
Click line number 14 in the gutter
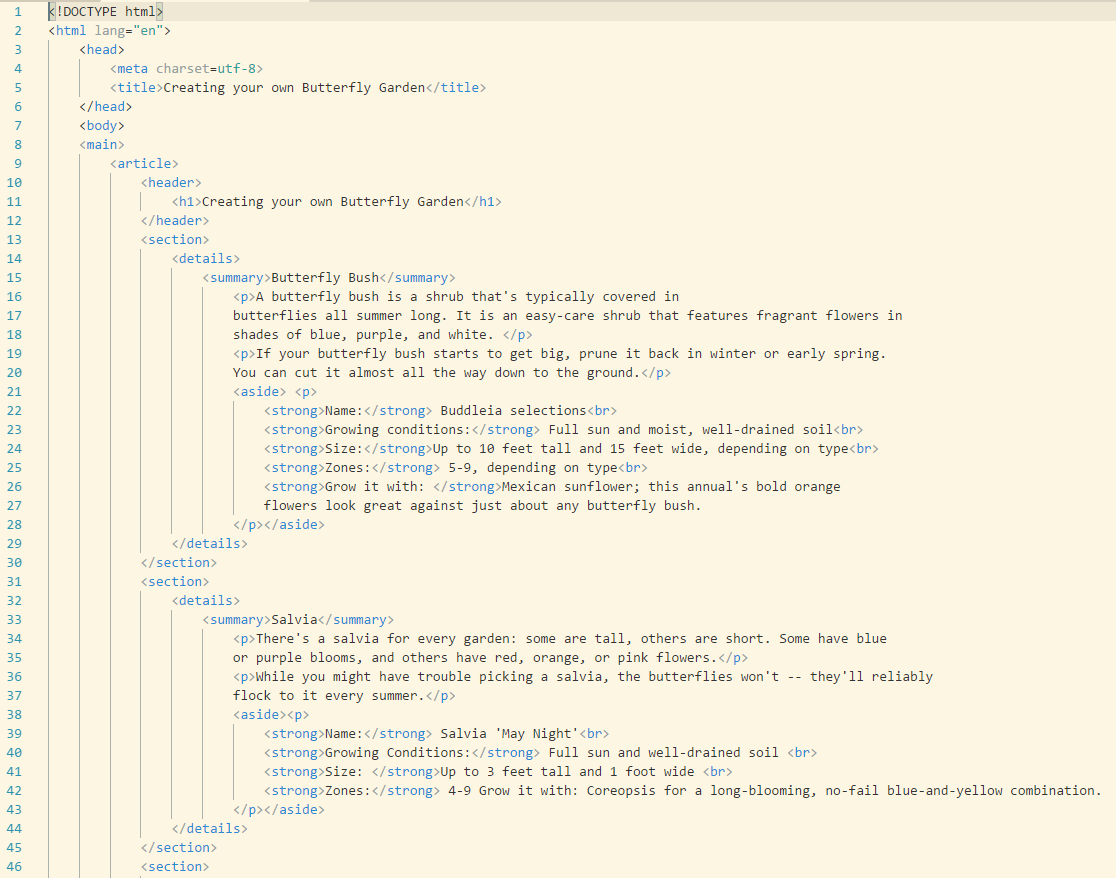14,258
